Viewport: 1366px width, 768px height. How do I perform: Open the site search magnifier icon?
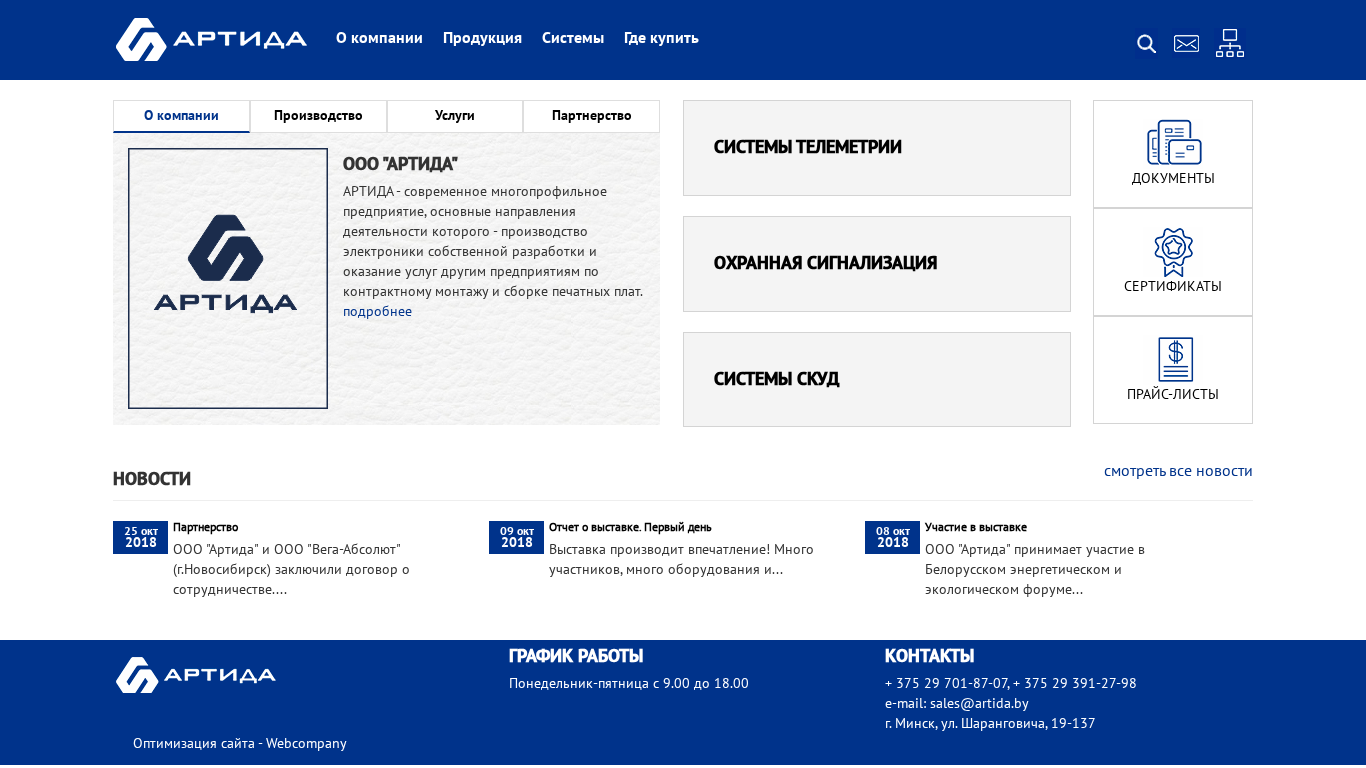pyautogui.click(x=1147, y=44)
